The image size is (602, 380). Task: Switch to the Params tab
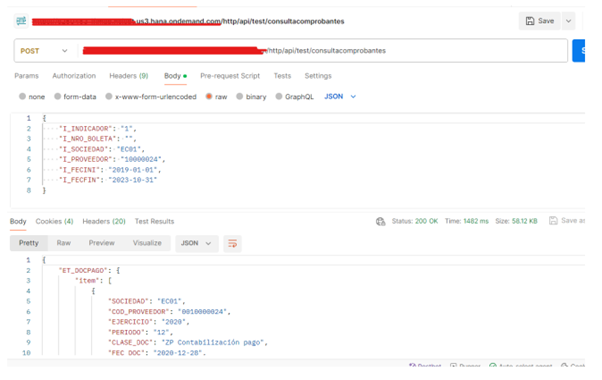pos(26,76)
